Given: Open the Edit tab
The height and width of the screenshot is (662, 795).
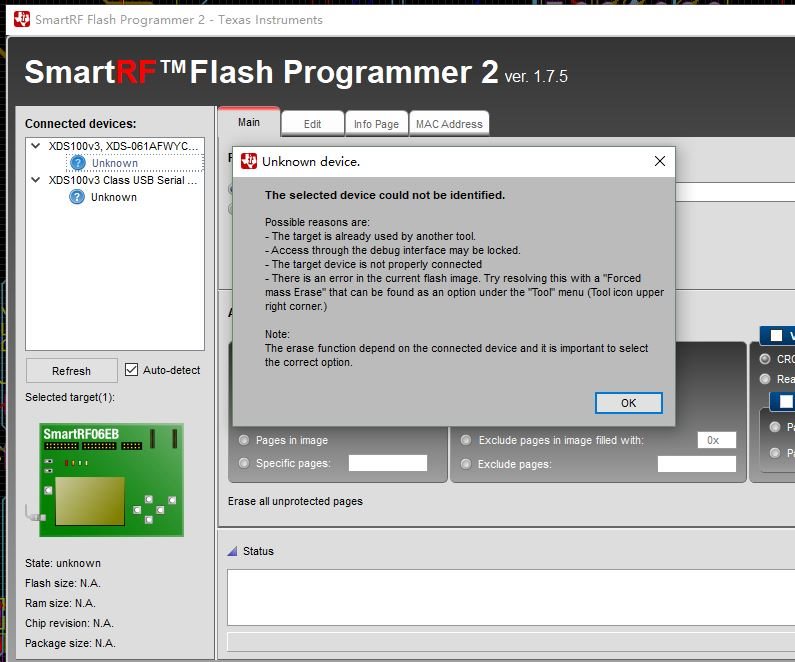Looking at the screenshot, I should click(312, 124).
